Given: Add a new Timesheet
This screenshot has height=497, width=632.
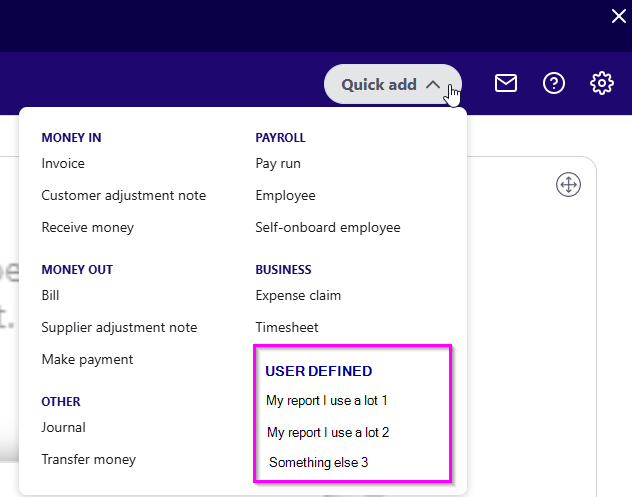Looking at the screenshot, I should (287, 327).
